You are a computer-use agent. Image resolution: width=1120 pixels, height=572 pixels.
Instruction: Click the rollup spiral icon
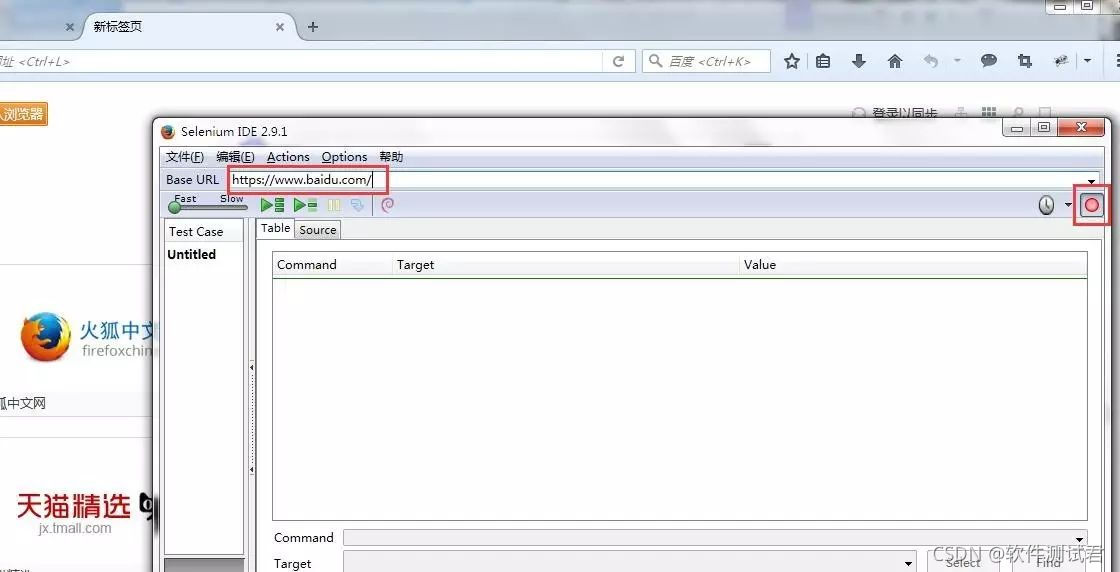pyautogui.click(x=388, y=205)
